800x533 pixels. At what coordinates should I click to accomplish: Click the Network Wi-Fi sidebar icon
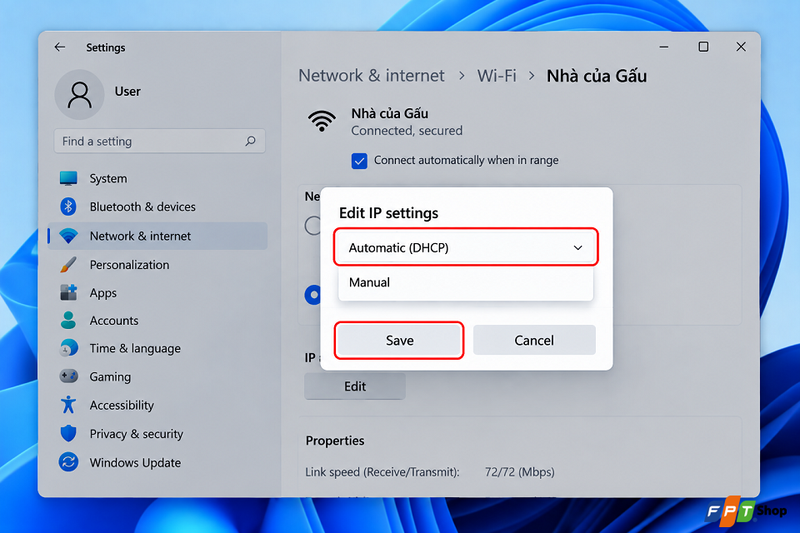tap(68, 236)
